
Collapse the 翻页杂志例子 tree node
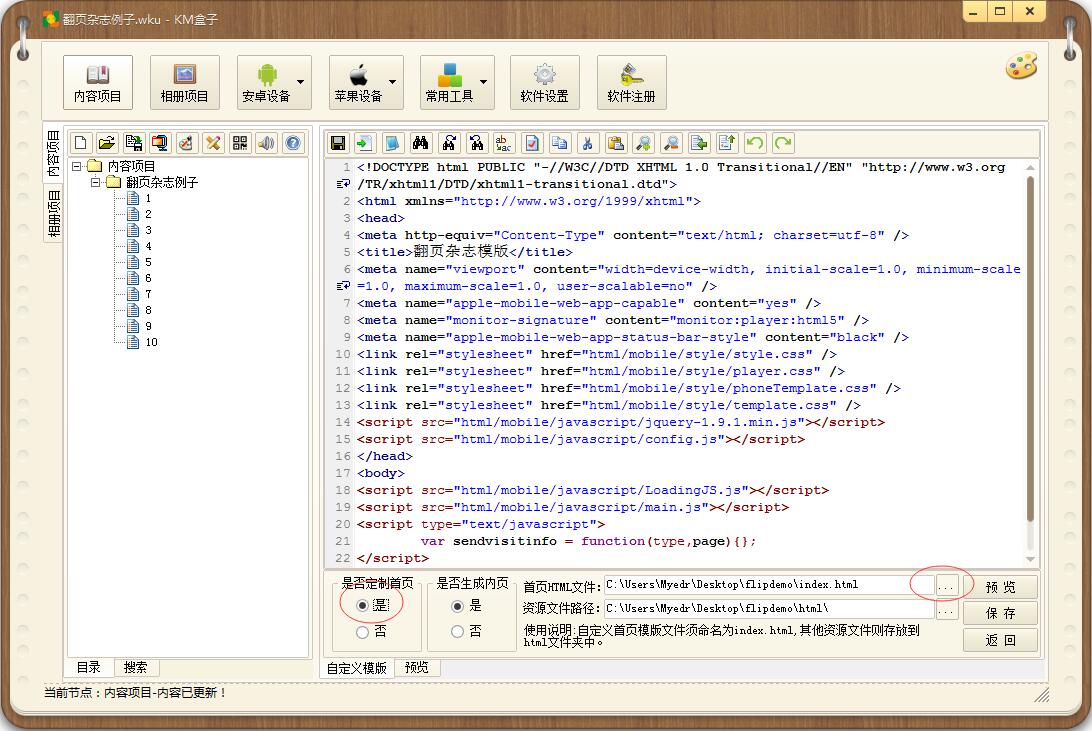[95, 182]
